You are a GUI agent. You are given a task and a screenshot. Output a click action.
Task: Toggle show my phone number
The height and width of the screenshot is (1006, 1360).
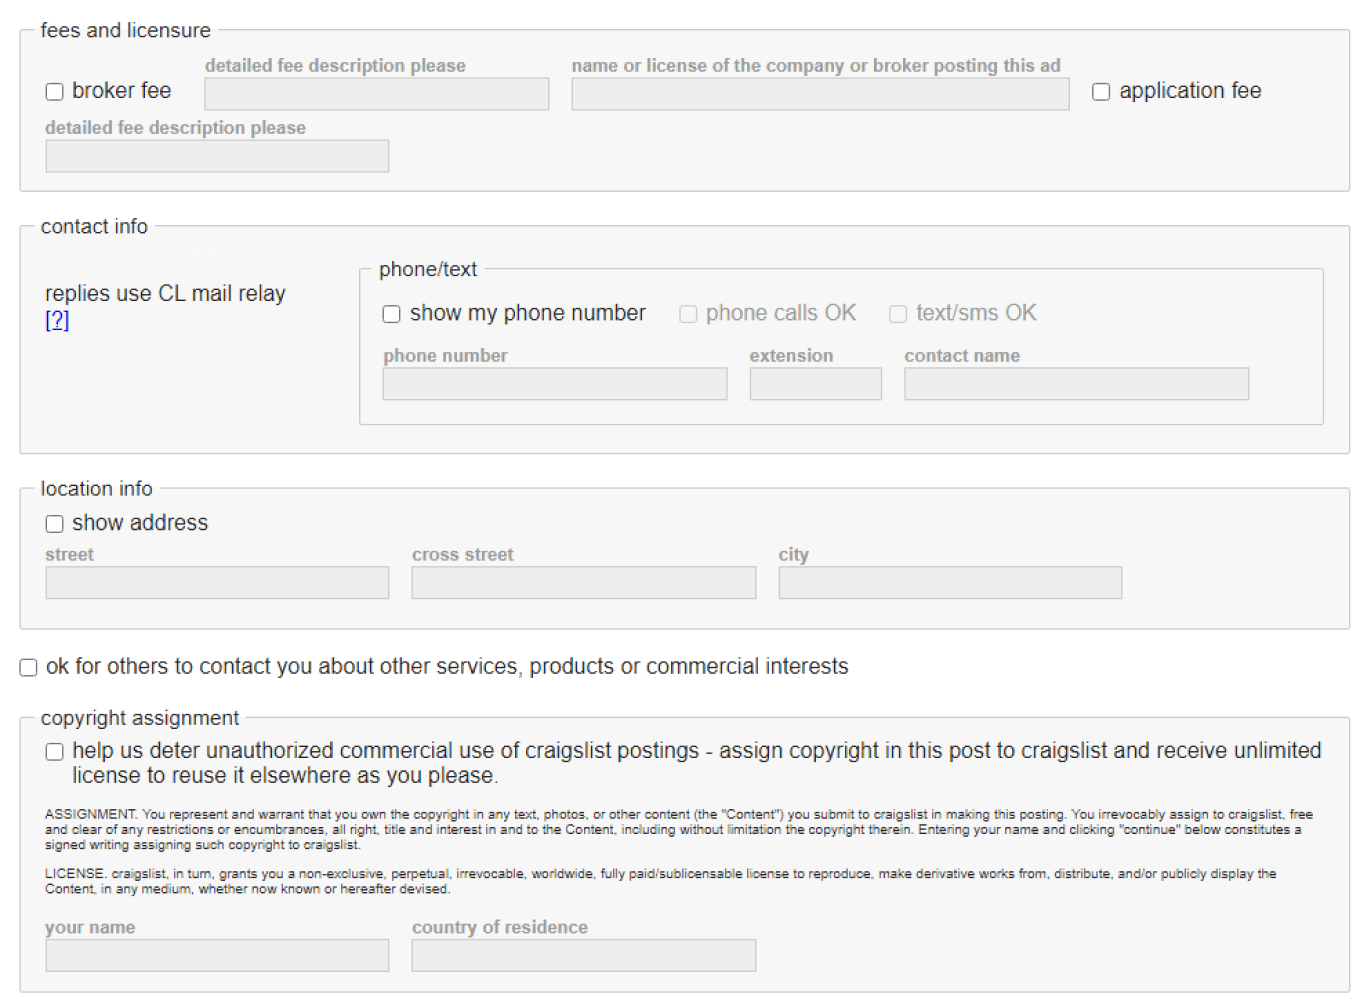coord(392,314)
